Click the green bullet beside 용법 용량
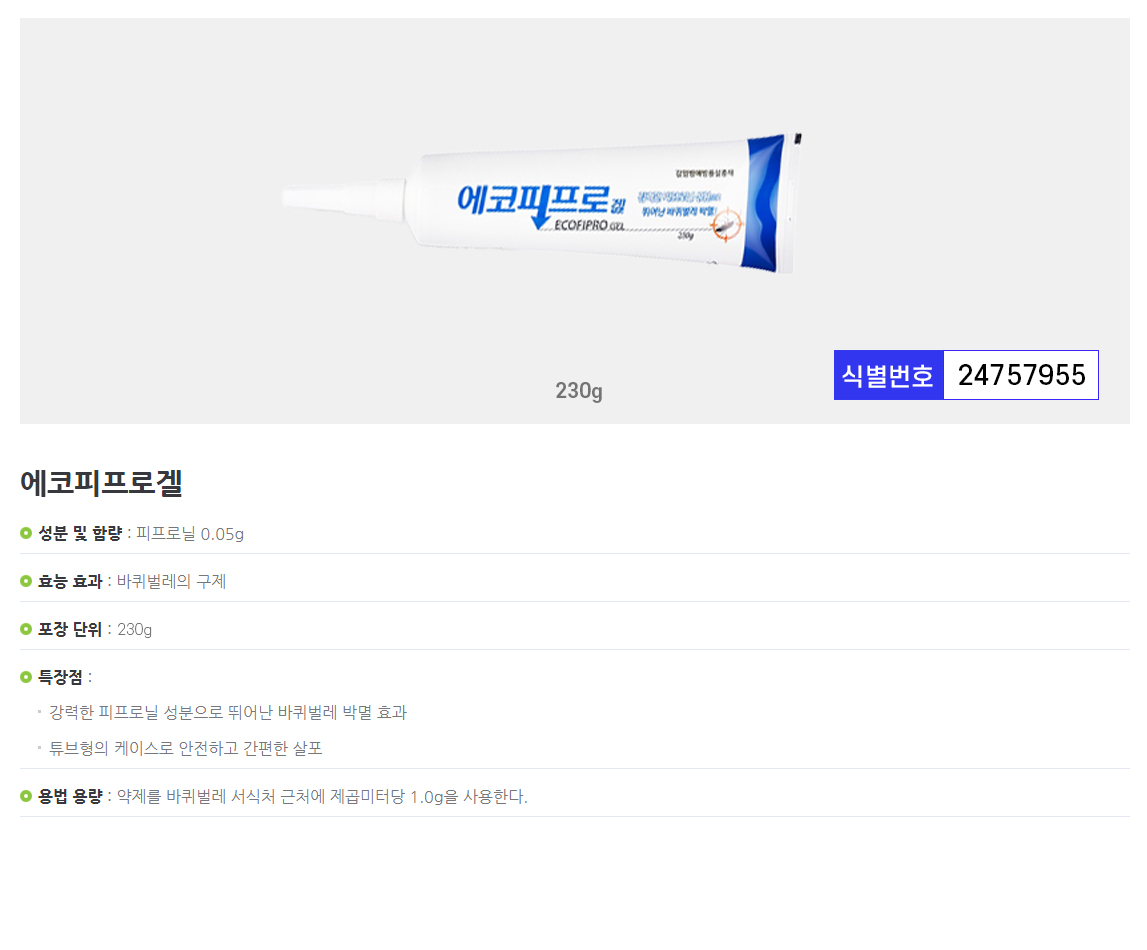 click(x=26, y=796)
